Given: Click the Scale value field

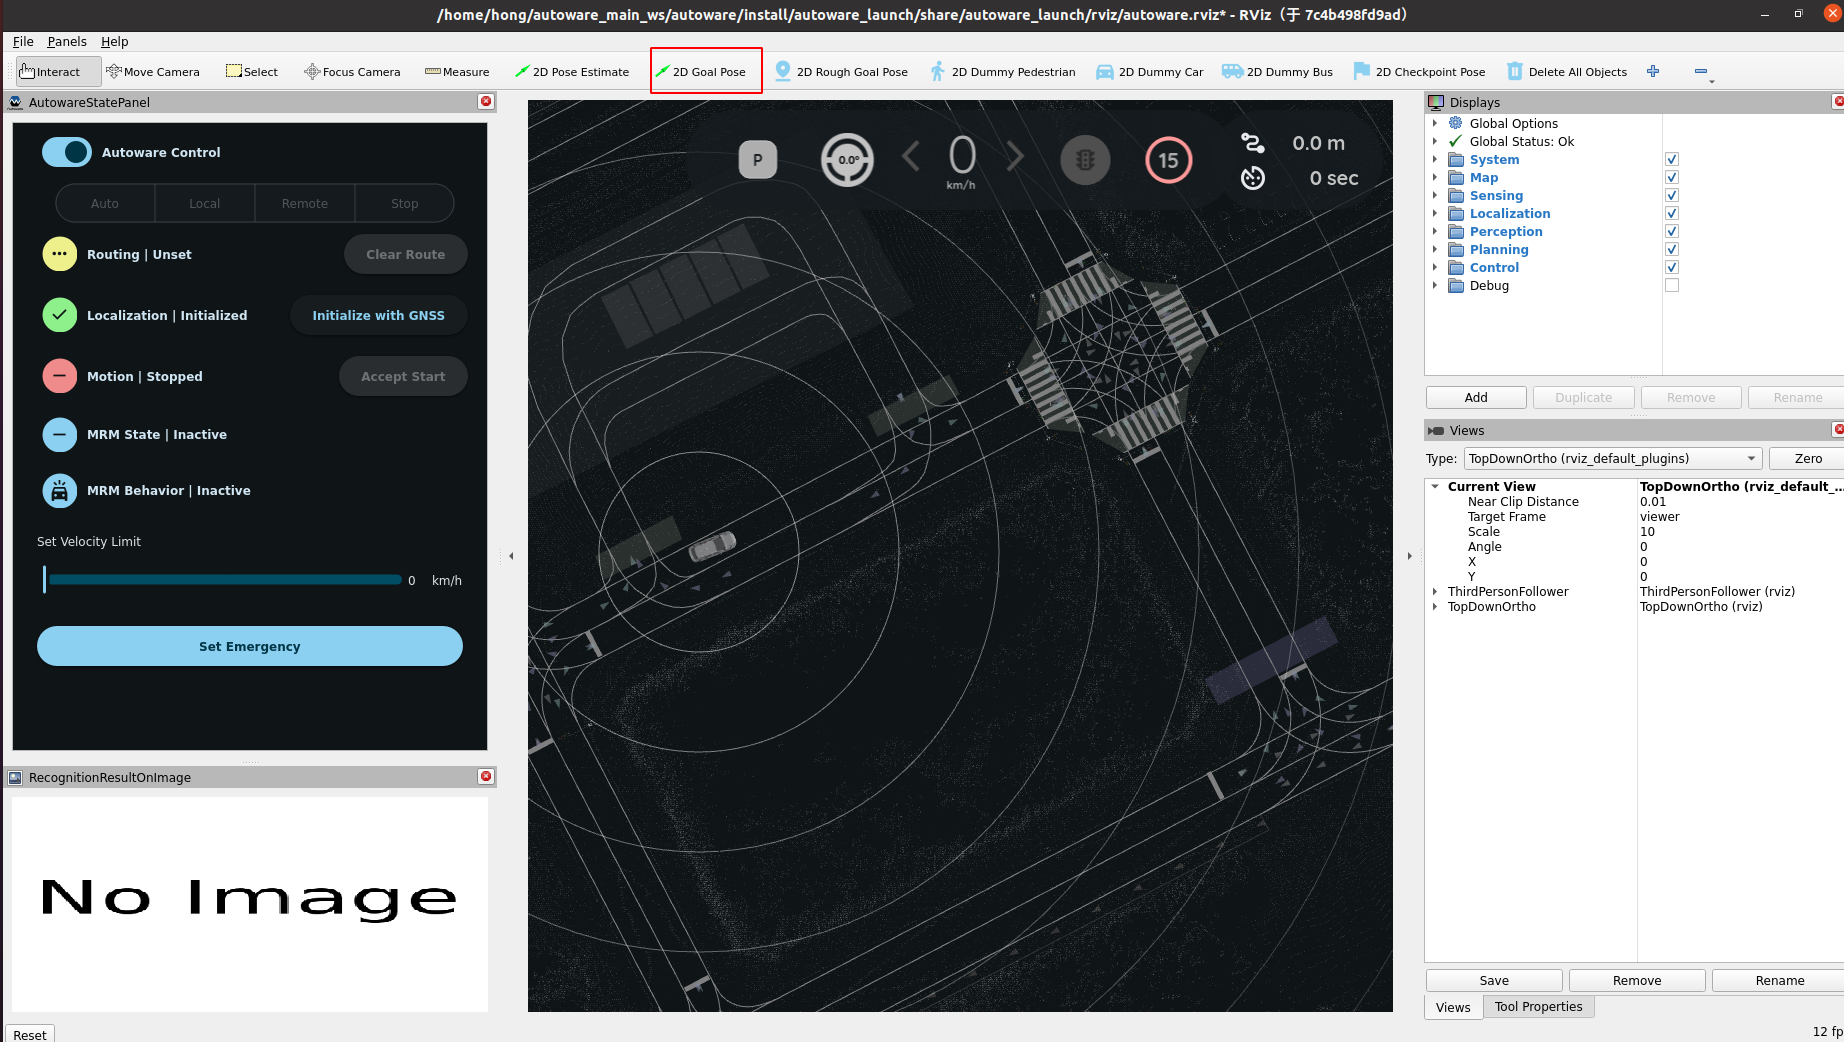Looking at the screenshot, I should [1739, 532].
